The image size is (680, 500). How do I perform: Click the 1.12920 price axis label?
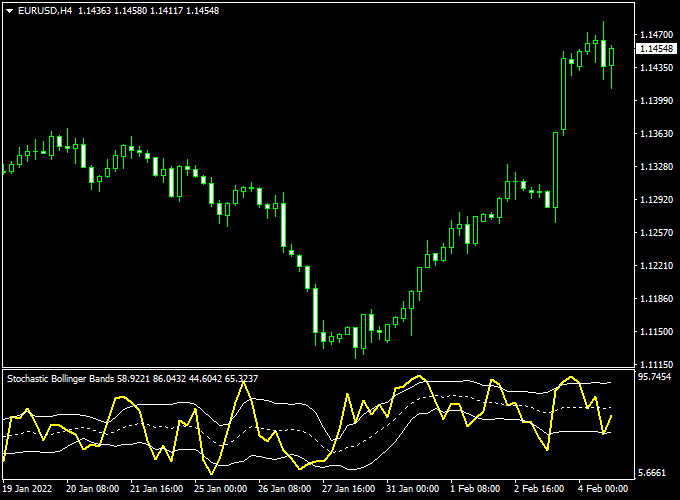click(657, 199)
